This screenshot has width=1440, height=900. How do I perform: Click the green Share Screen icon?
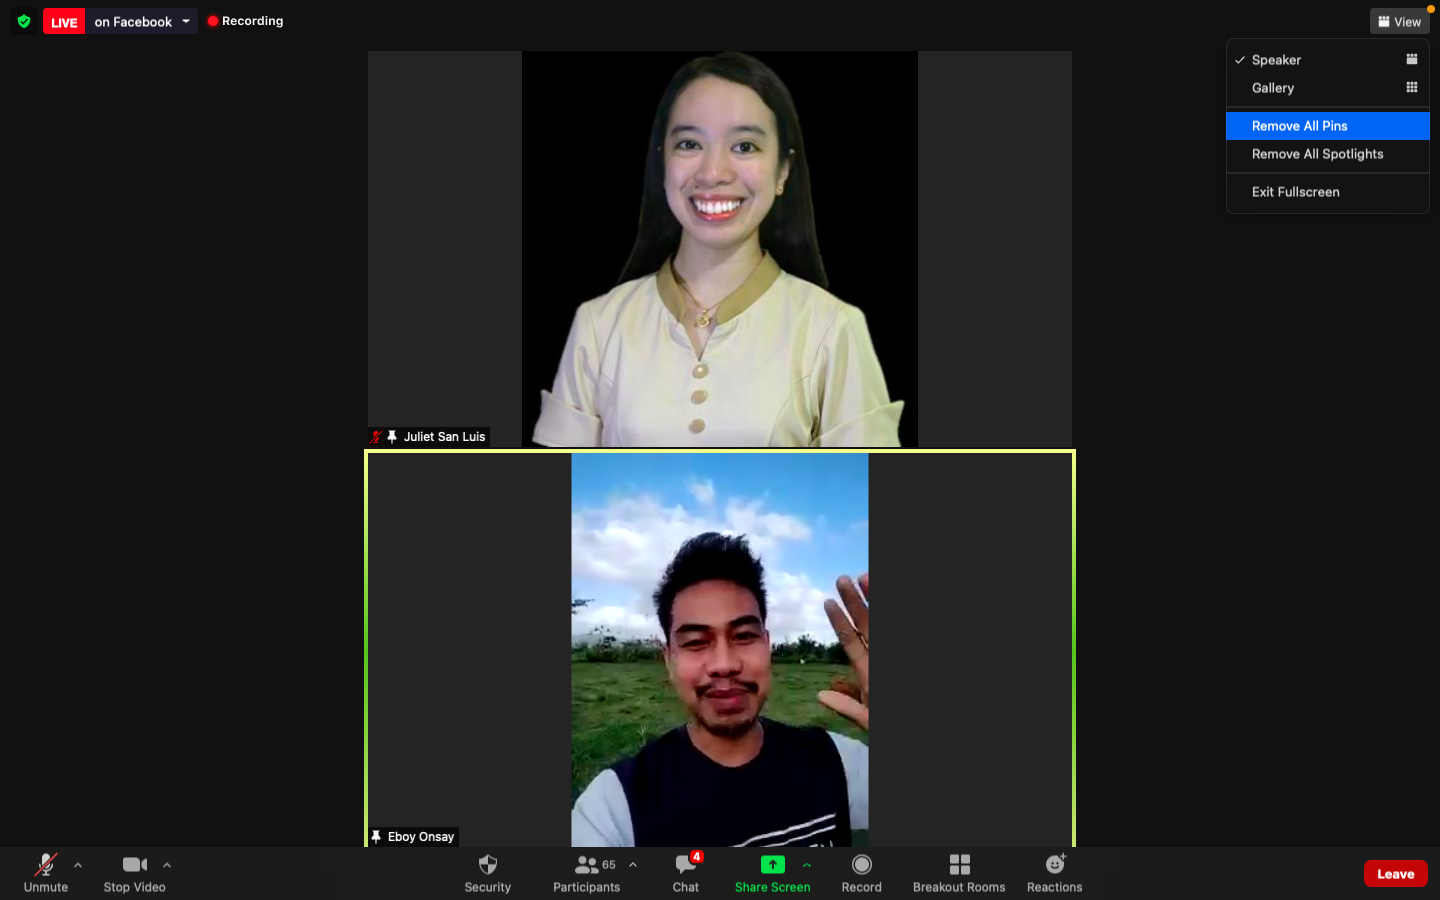pos(772,865)
